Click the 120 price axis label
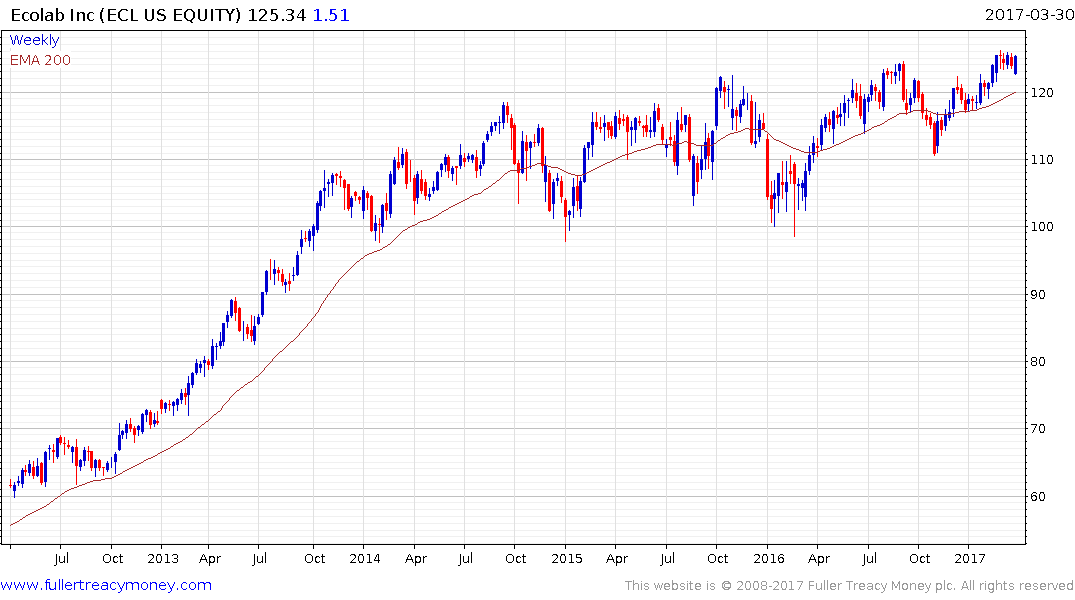1075x600 pixels. [1042, 93]
